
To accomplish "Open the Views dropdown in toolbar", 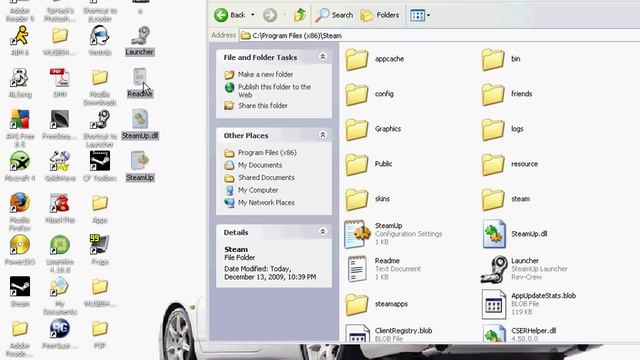I will tap(420, 16).
